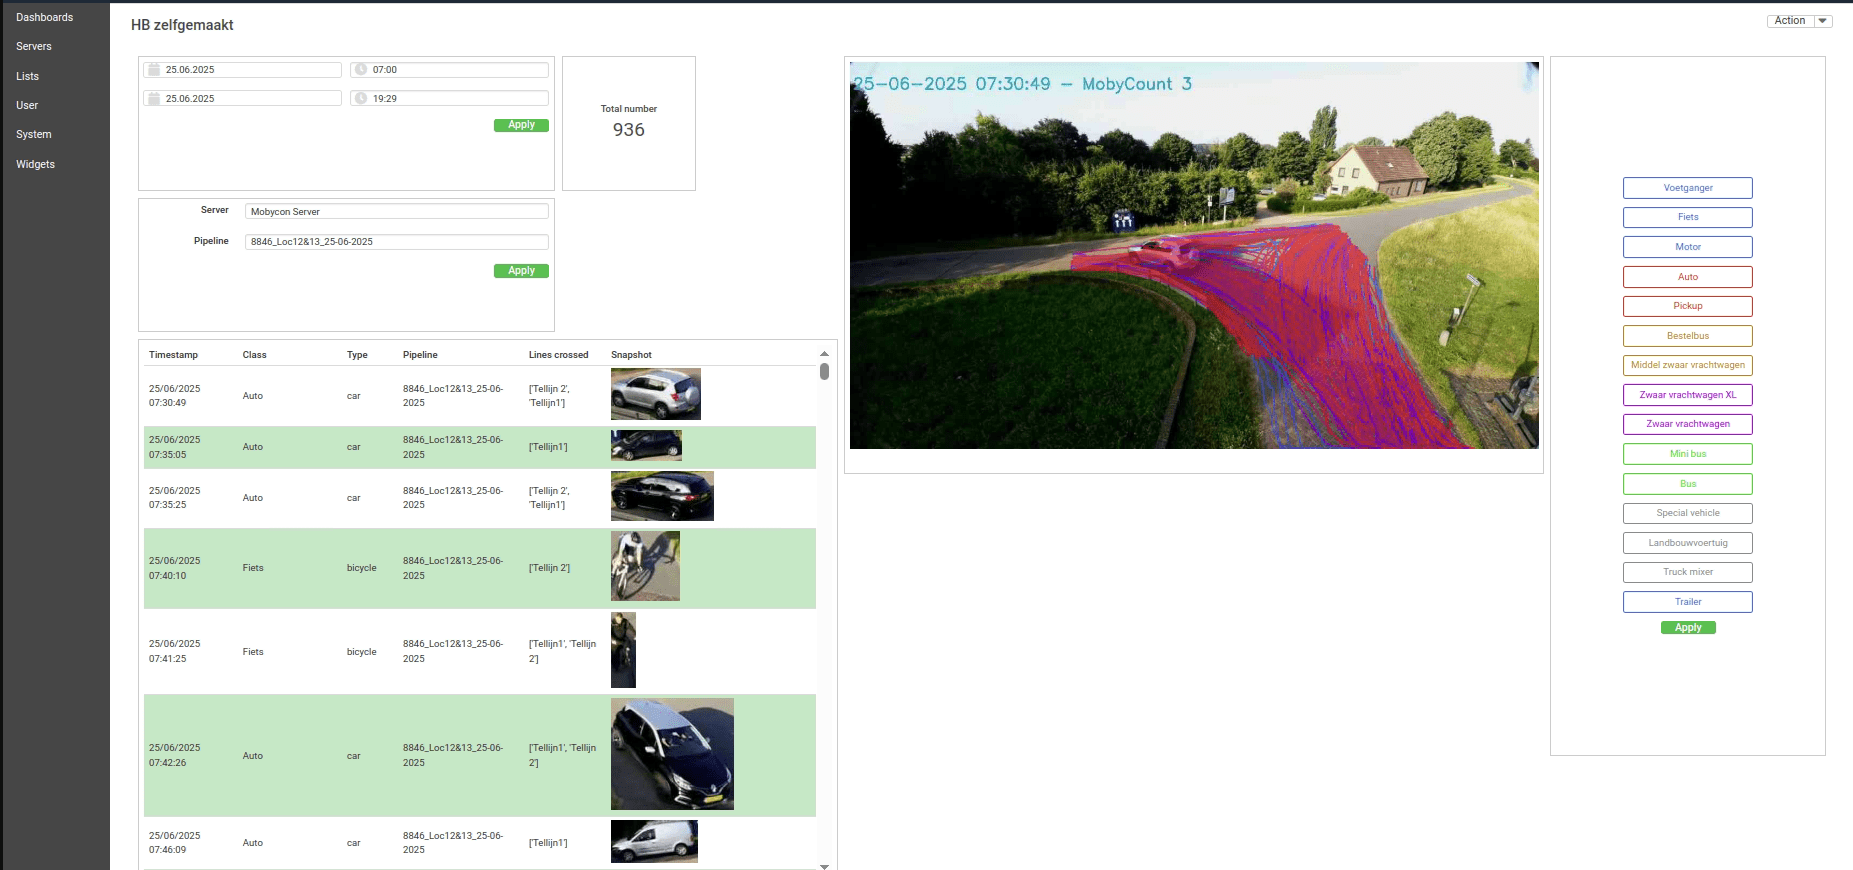Toggle the Auto class filter
1853x870 pixels.
point(1688,277)
